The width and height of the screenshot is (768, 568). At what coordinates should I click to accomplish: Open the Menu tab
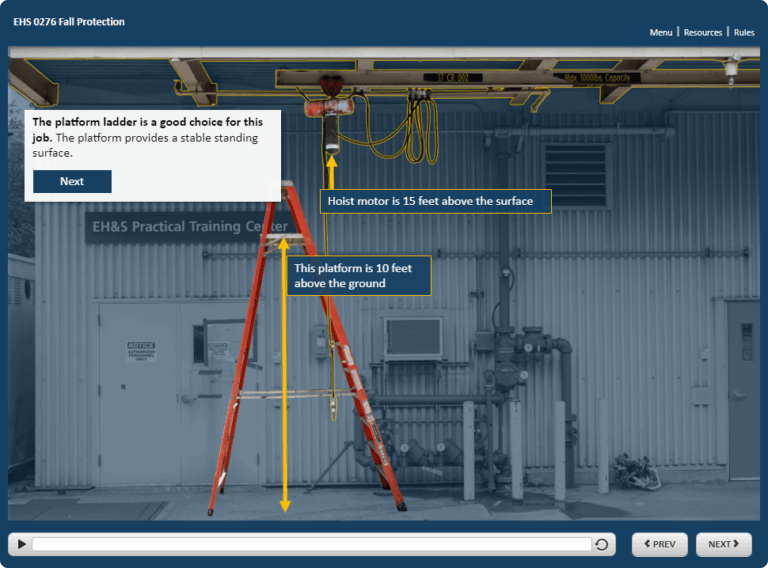(661, 32)
